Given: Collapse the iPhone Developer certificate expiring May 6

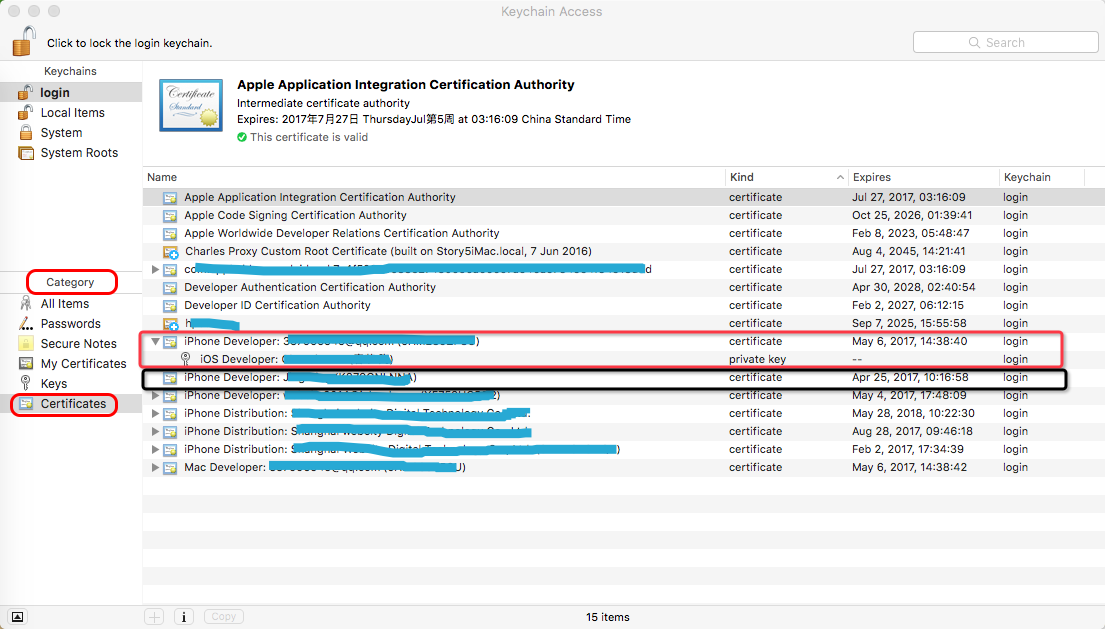Looking at the screenshot, I should (x=155, y=342).
